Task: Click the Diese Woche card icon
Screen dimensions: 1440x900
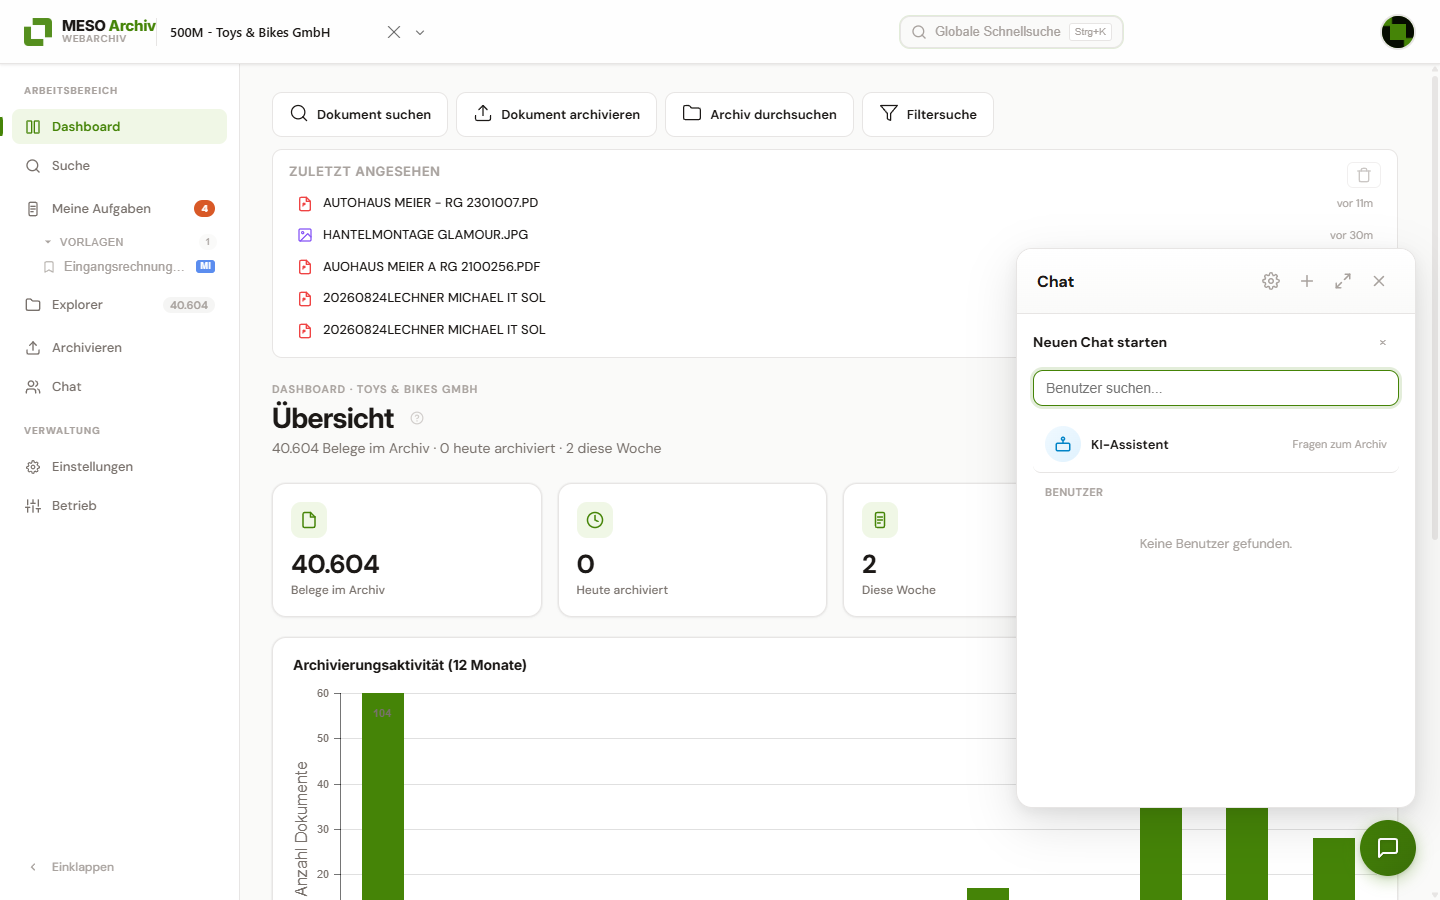Action: pyautogui.click(x=880, y=520)
